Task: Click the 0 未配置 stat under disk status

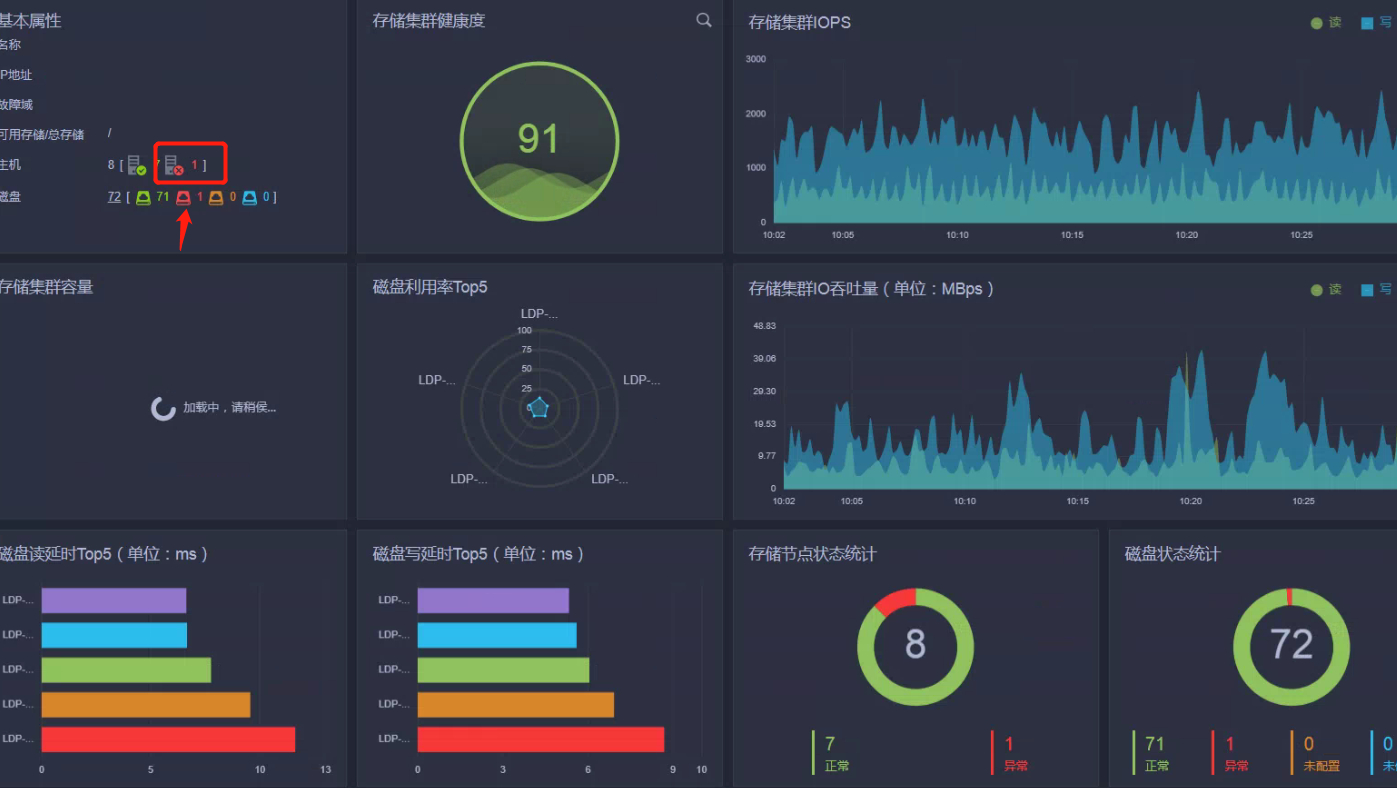Action: click(x=1315, y=754)
